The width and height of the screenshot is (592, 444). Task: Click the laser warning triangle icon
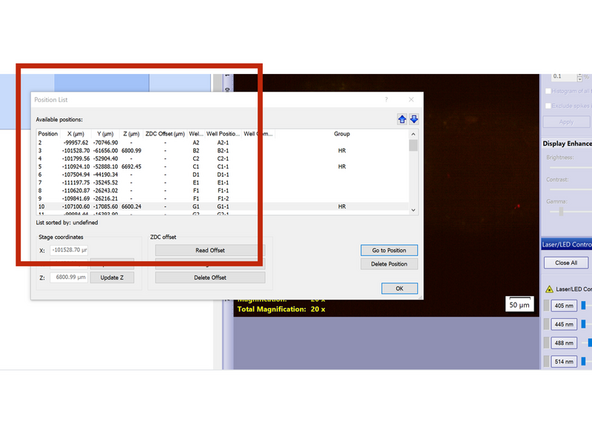click(x=549, y=289)
